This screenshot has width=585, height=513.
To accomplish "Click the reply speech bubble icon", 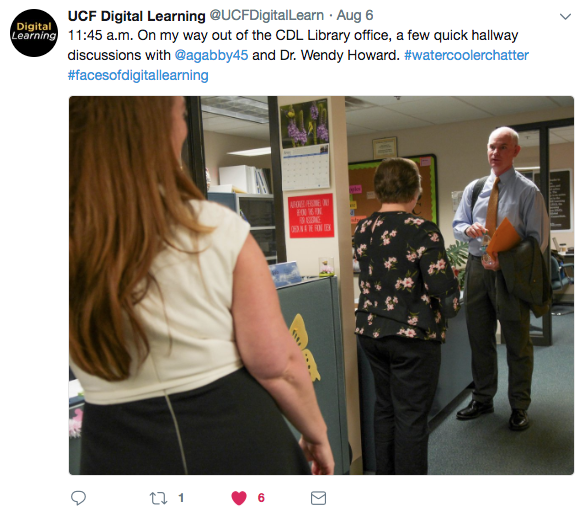I will [x=78, y=498].
